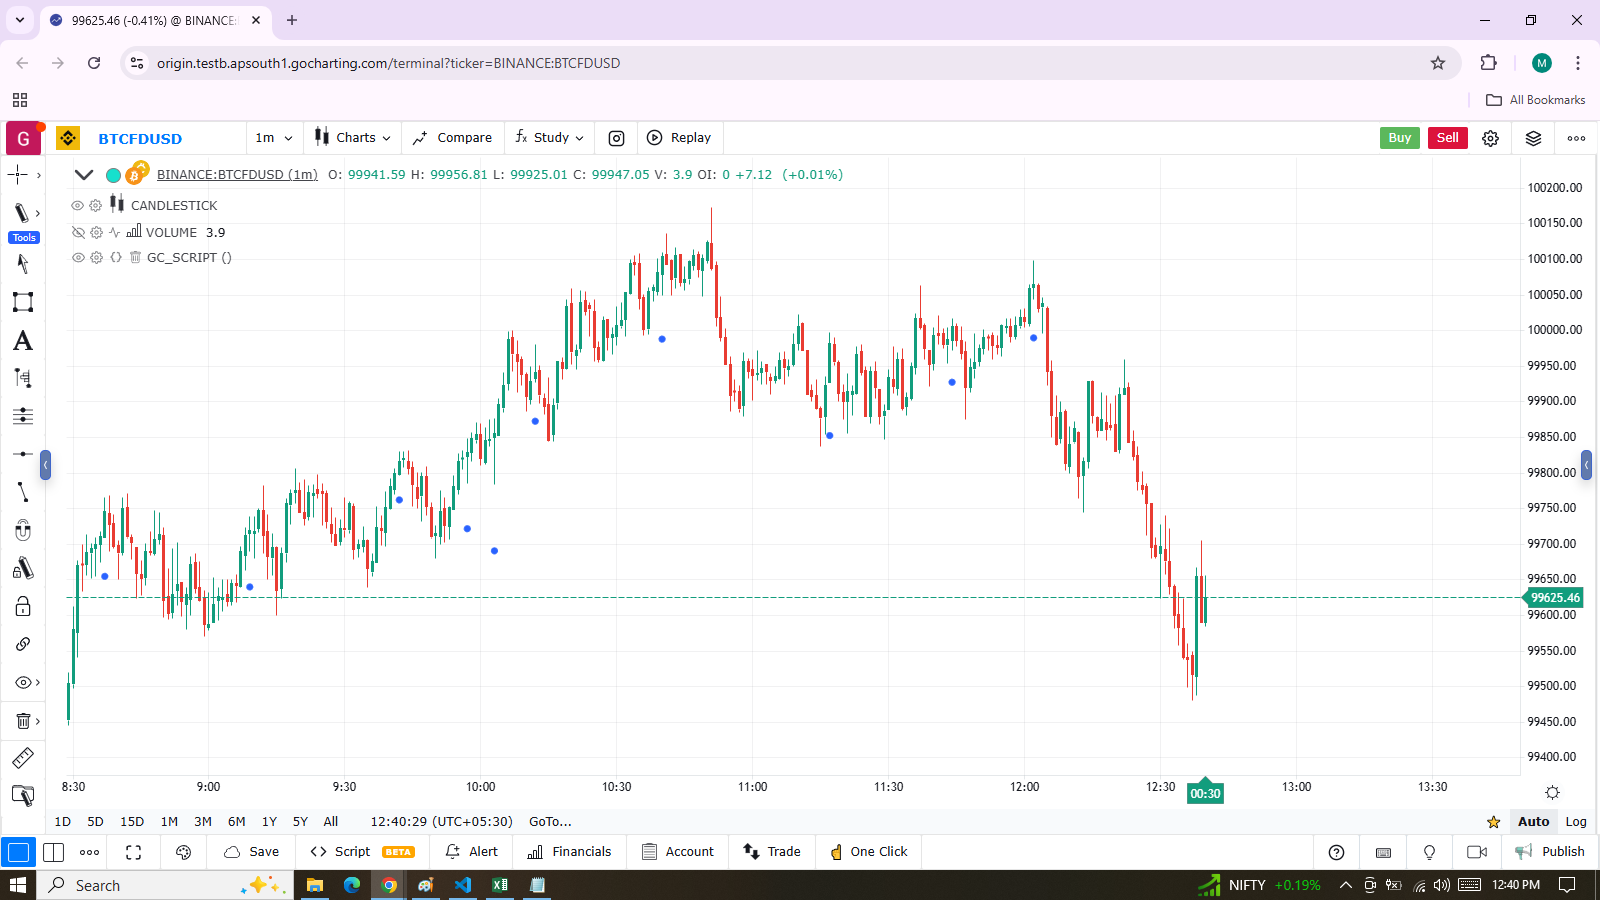The height and width of the screenshot is (900, 1600).
Task: Expand the Charts type dropdown
Action: point(353,138)
